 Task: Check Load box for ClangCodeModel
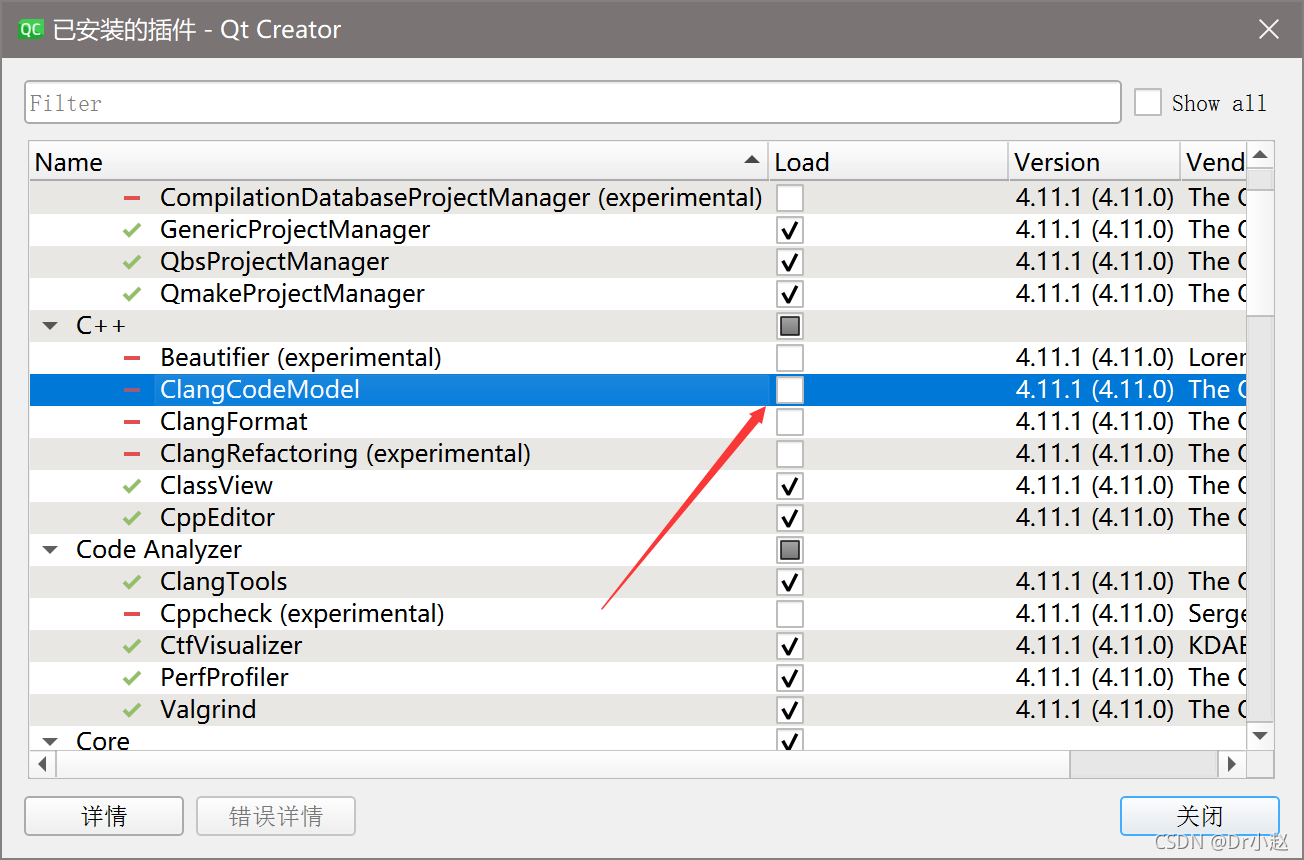click(790, 390)
